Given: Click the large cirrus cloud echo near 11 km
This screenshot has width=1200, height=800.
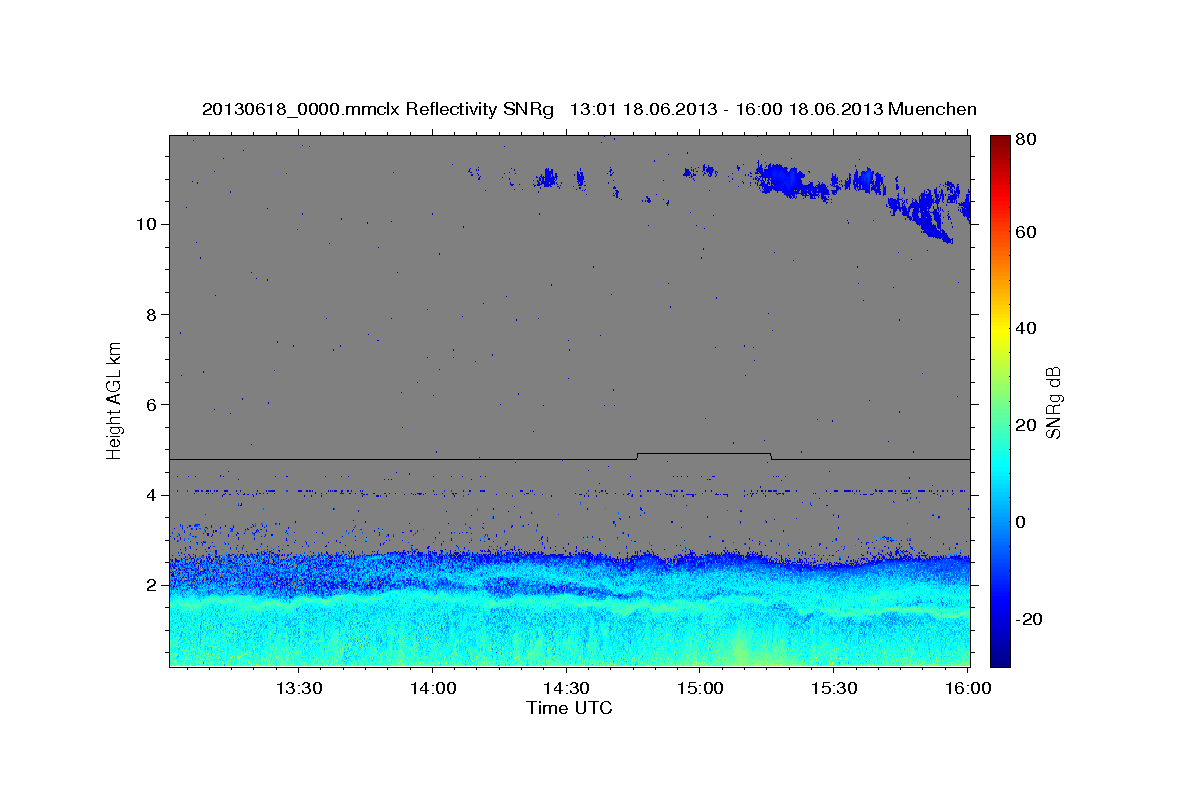Looking at the screenshot, I should pyautogui.click(x=790, y=180).
